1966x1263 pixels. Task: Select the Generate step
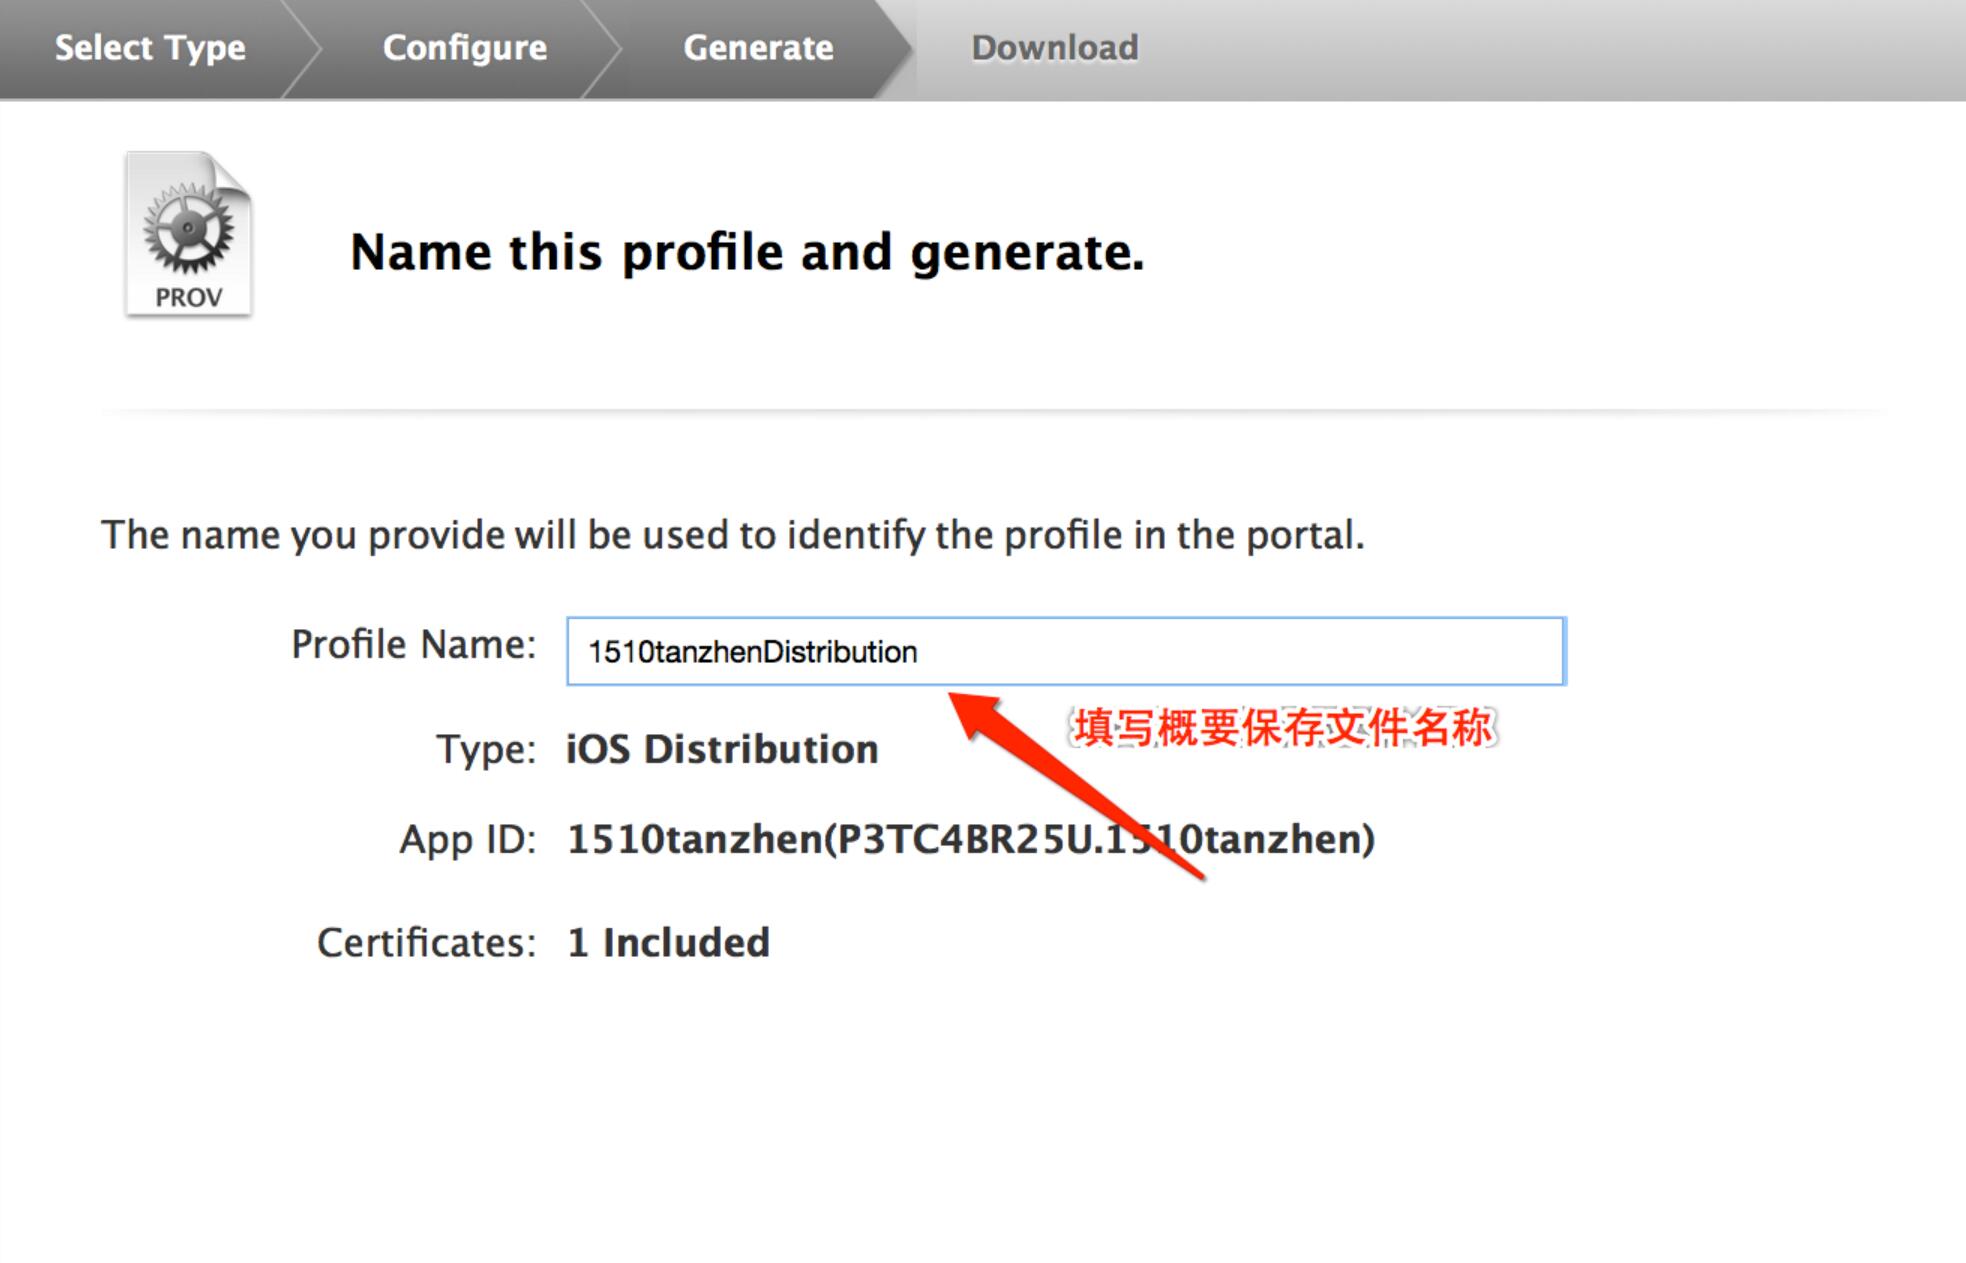coord(758,48)
